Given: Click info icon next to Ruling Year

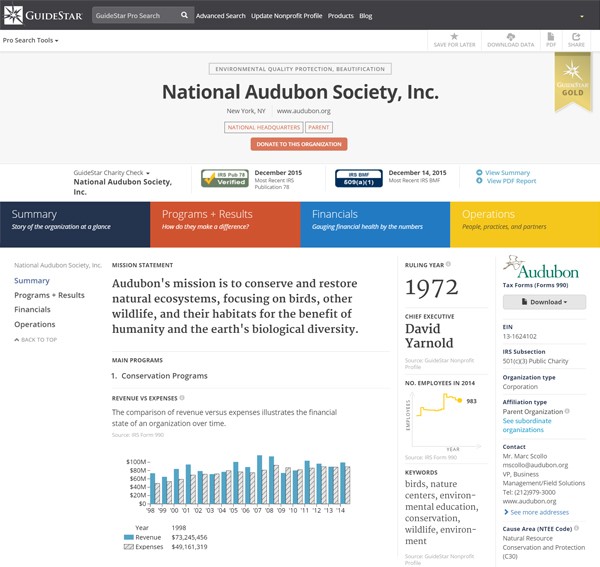Looking at the screenshot, I should point(448,264).
